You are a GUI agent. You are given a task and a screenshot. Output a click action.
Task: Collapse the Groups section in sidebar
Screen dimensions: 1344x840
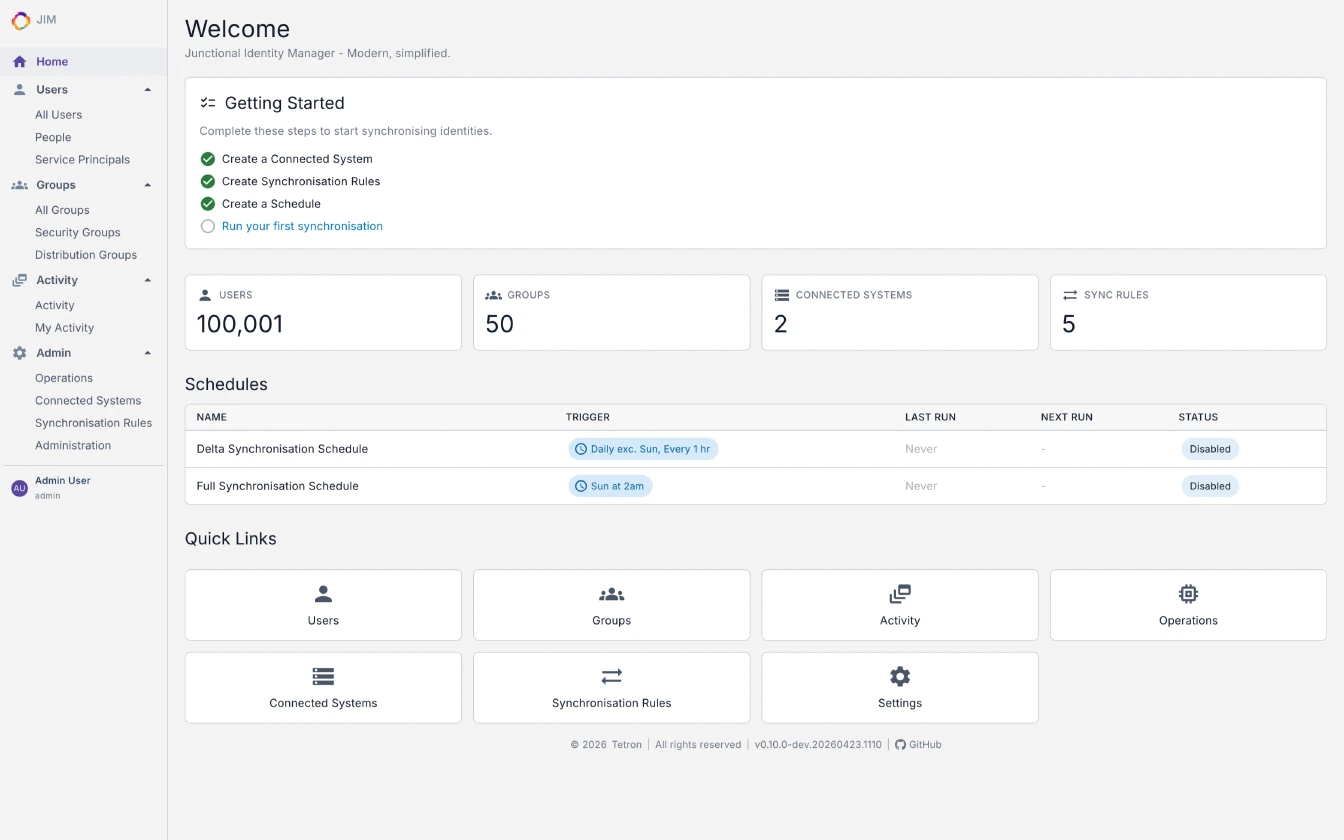click(148, 185)
